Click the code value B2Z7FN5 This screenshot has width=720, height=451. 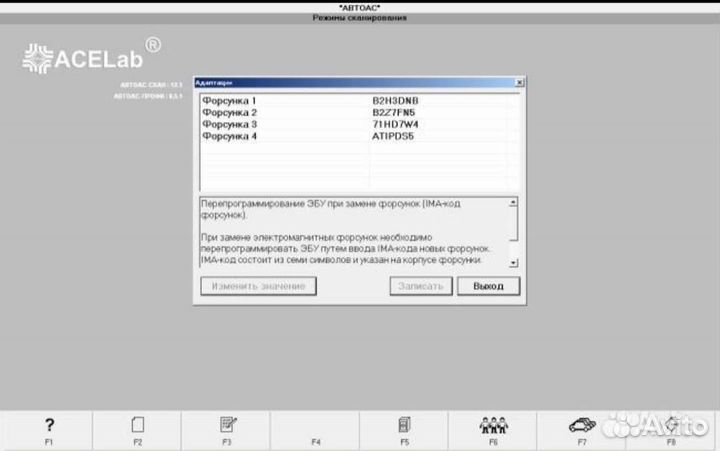(x=394, y=113)
